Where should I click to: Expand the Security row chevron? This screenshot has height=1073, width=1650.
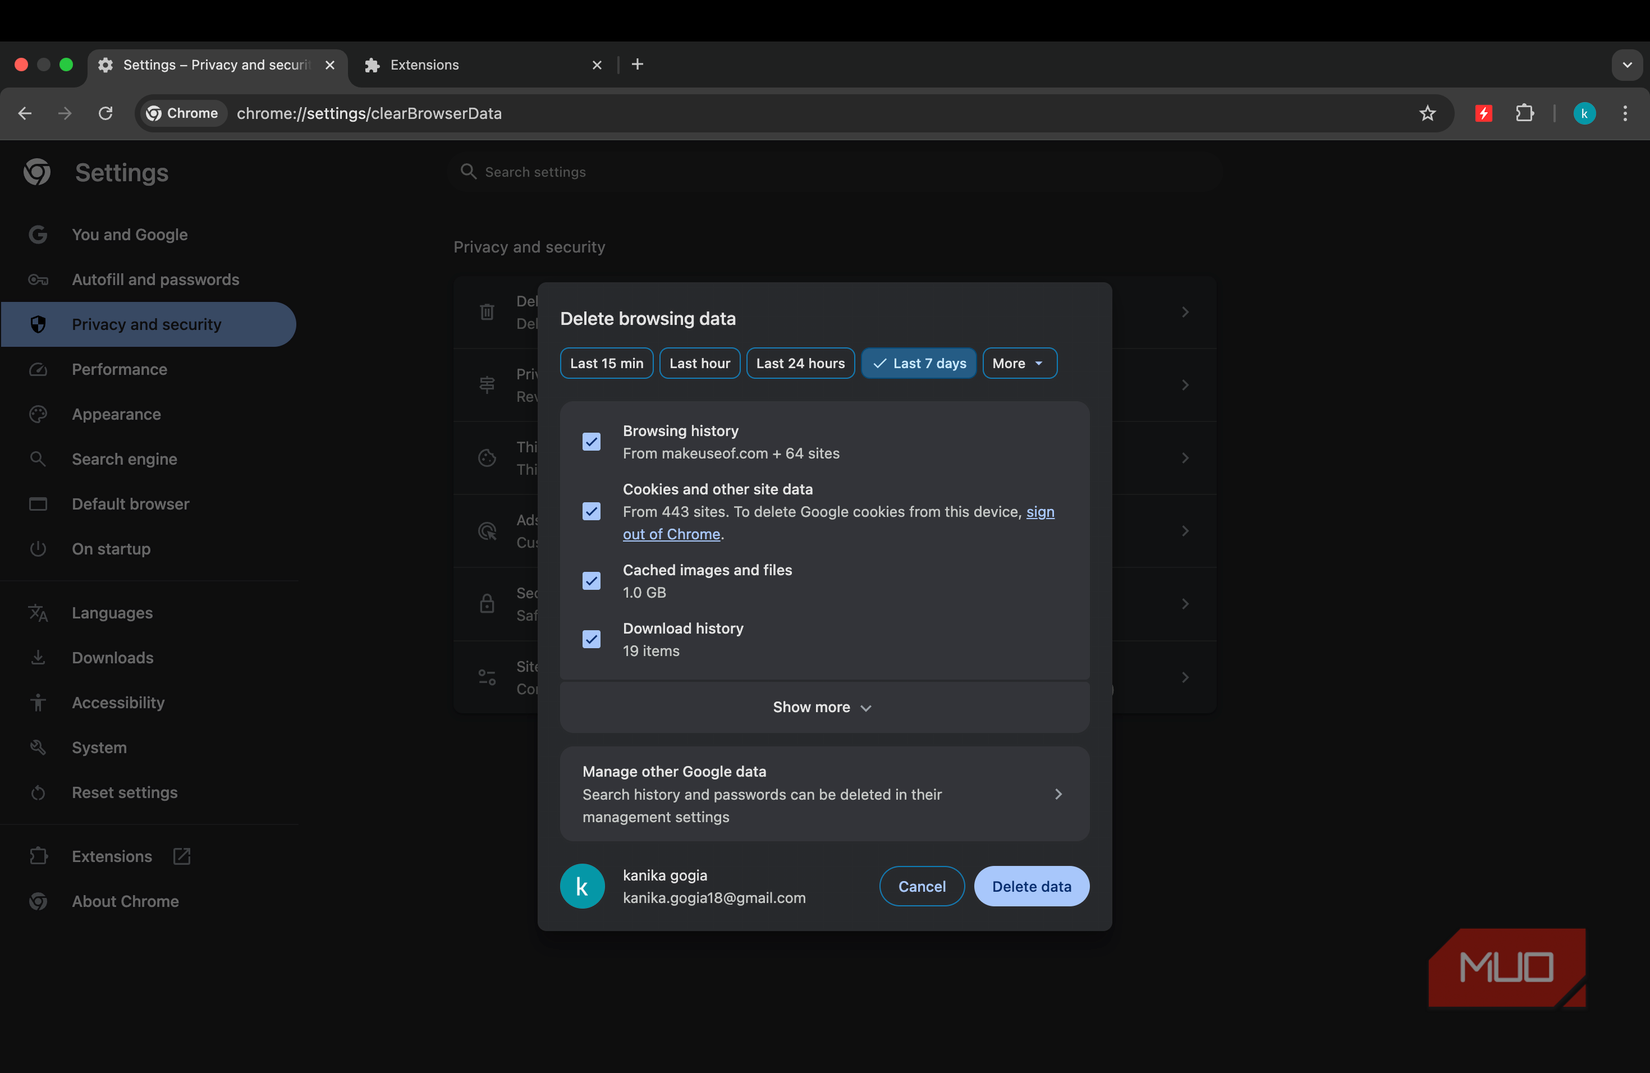(x=1185, y=604)
